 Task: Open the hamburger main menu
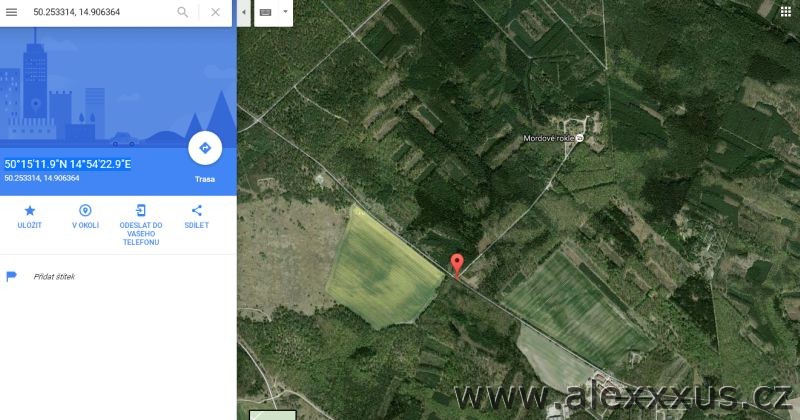coord(11,12)
